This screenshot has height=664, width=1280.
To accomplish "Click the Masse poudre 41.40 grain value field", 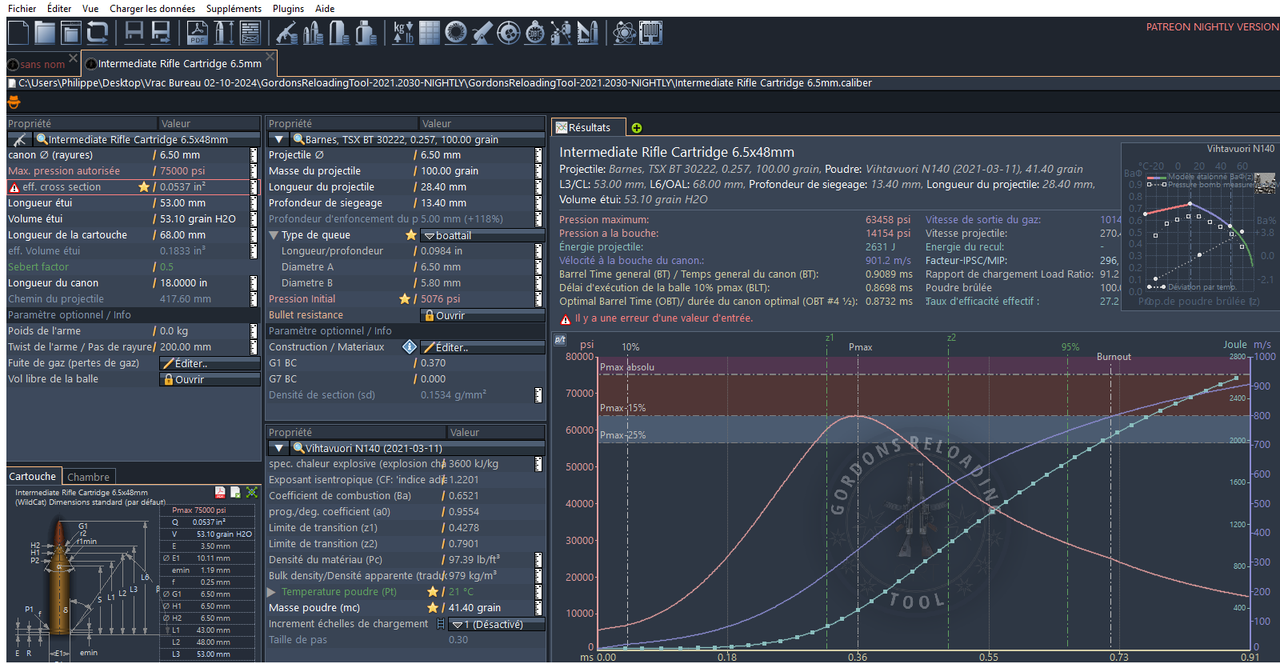I will (x=492, y=608).
